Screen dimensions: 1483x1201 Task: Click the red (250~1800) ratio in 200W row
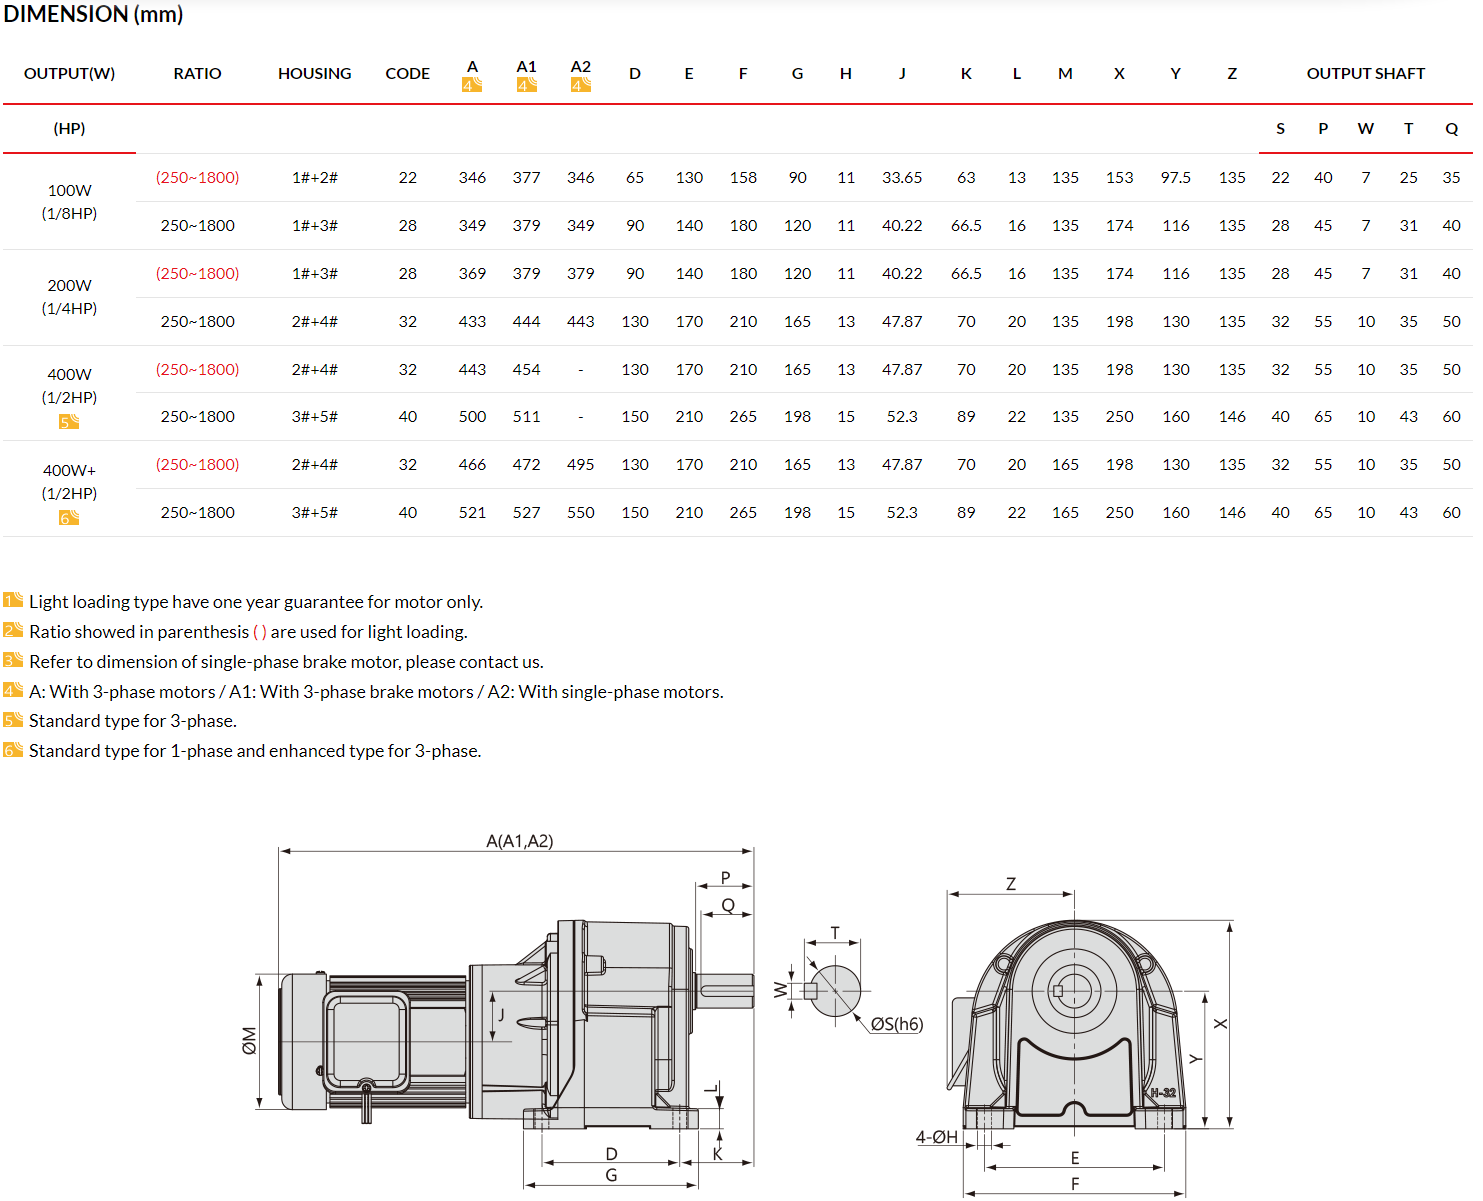197,273
